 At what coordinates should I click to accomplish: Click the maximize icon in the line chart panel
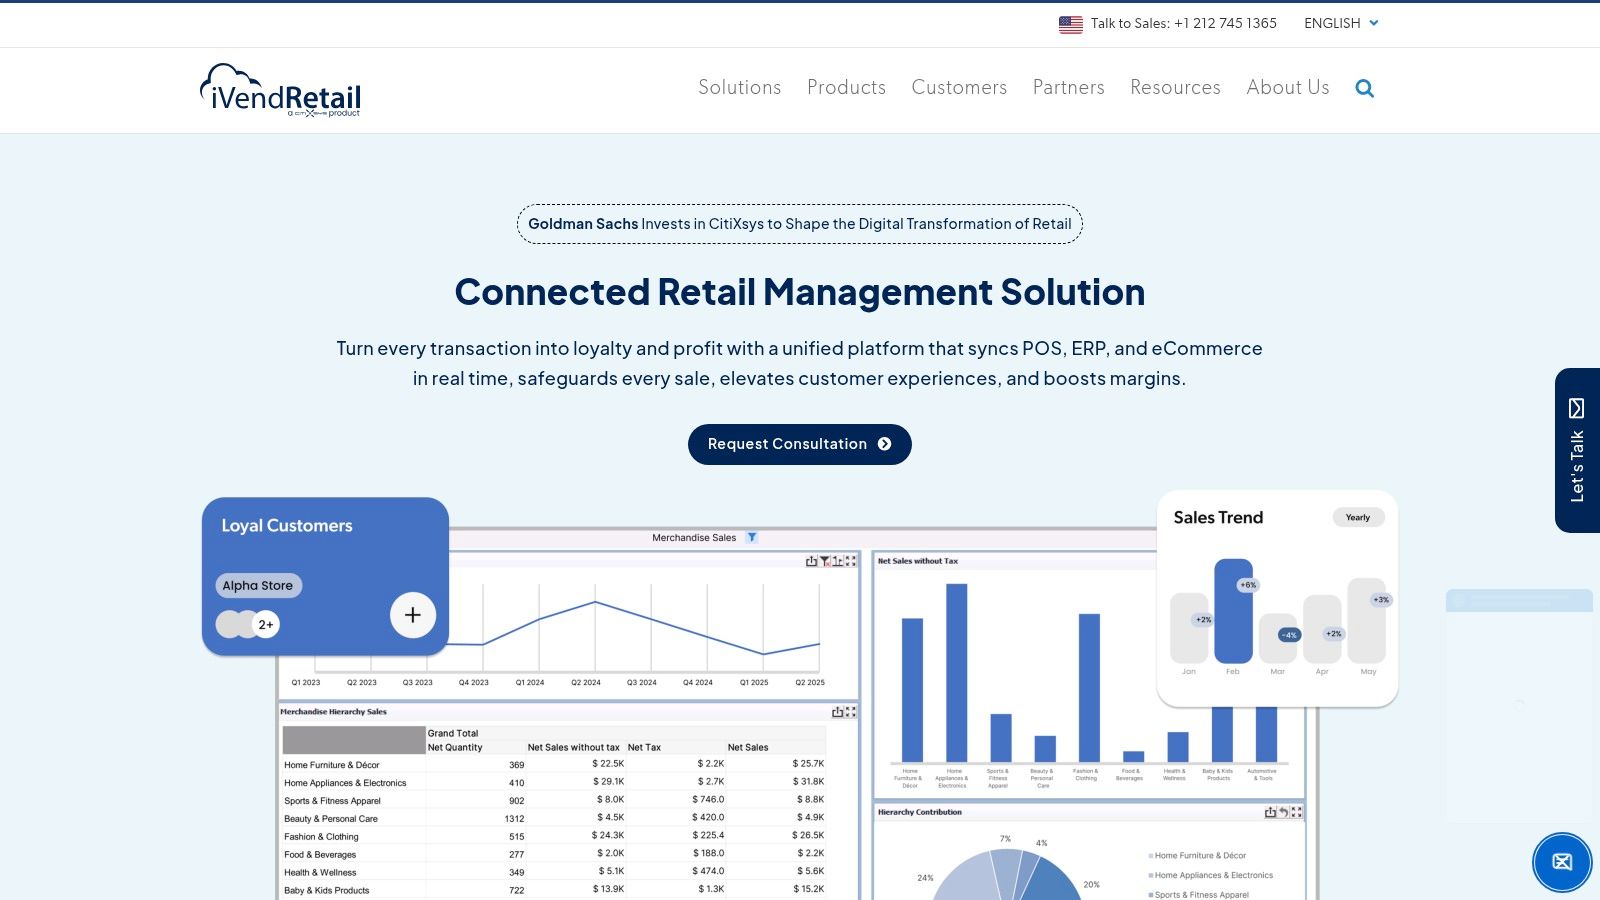851,561
